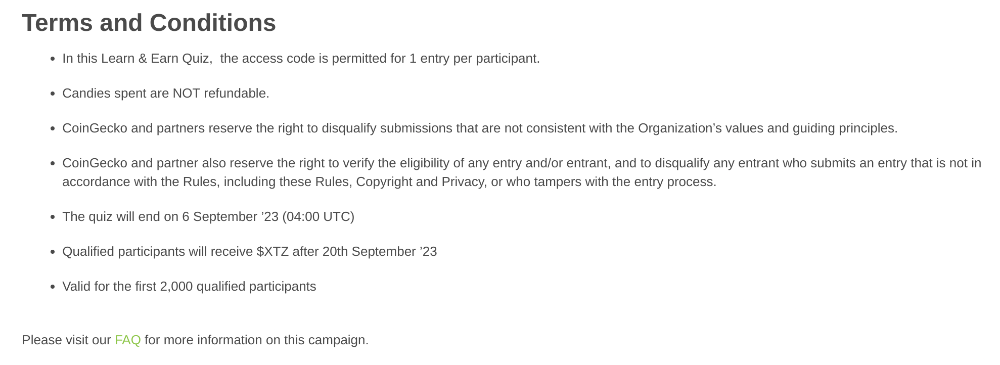Viewport: 1000px width, 365px height.
Task: Click the eligibility verification rule first line
Action: 522,163
